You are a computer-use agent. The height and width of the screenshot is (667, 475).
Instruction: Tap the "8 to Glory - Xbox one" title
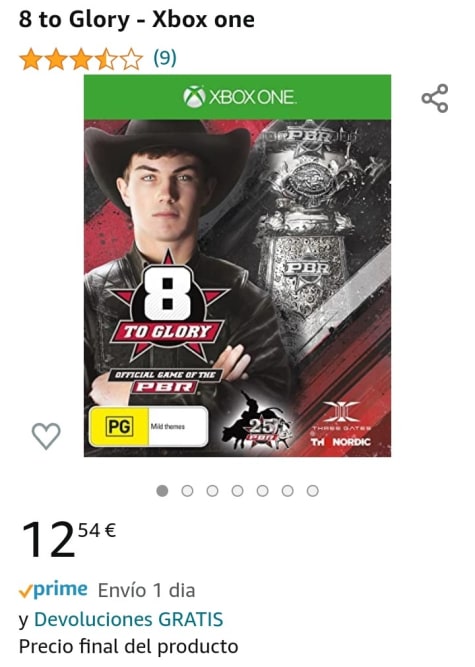(137, 20)
